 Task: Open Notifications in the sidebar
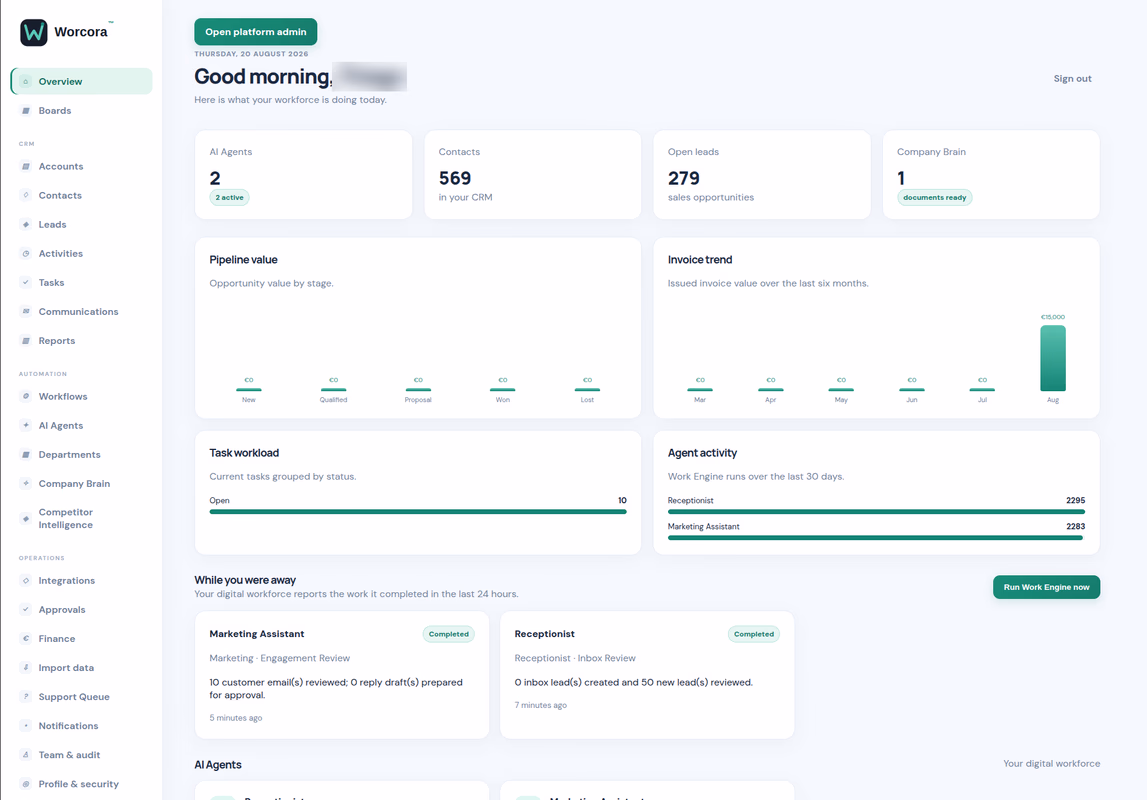(x=81, y=725)
